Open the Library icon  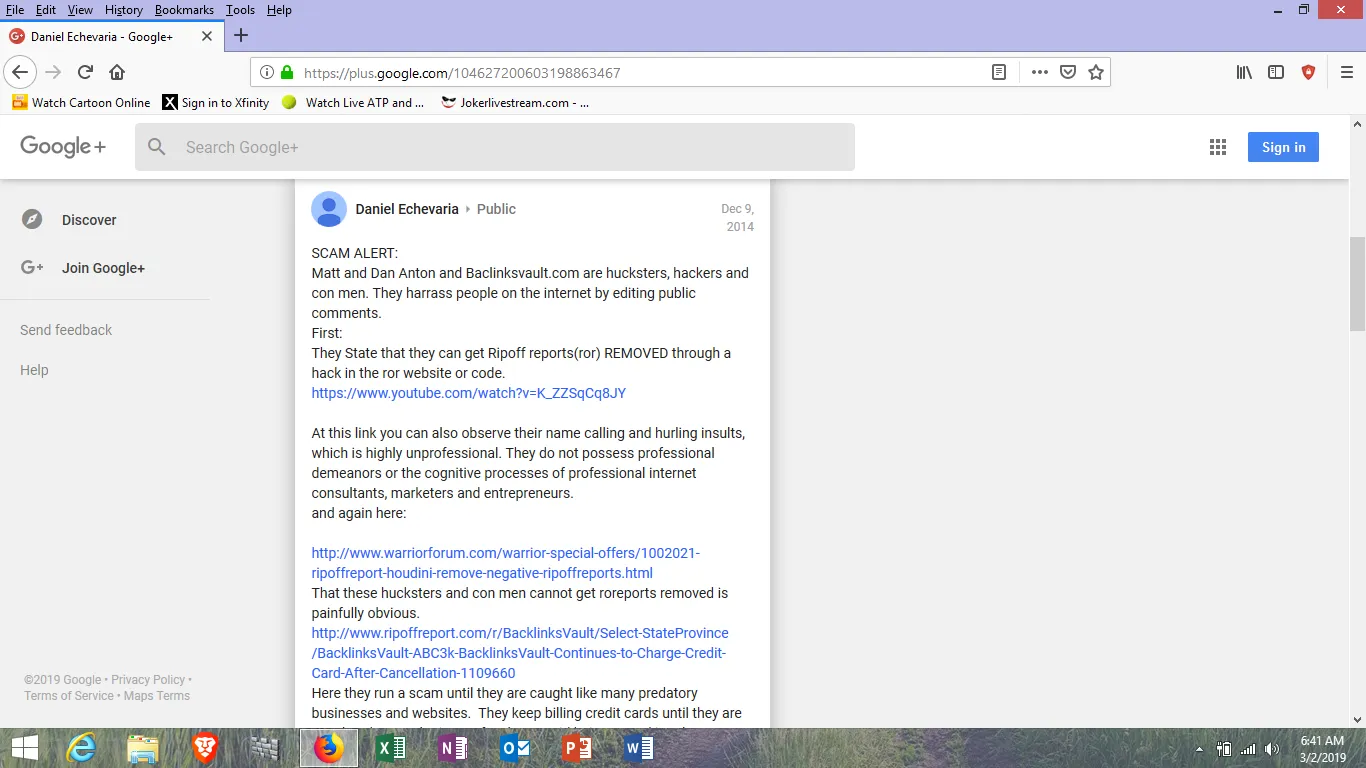click(1244, 72)
